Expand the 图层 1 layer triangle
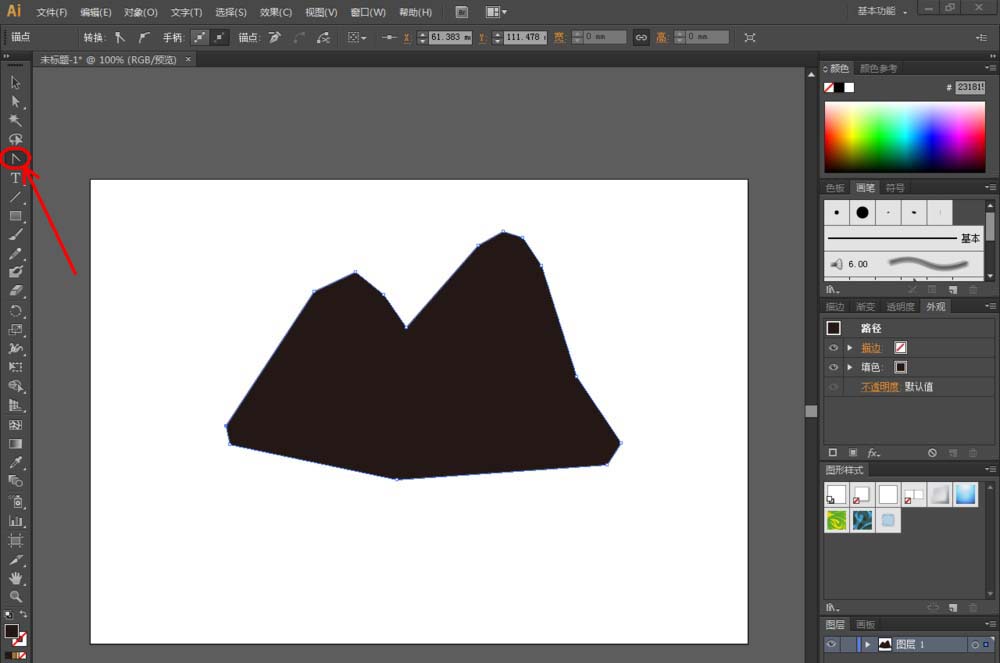 point(867,645)
